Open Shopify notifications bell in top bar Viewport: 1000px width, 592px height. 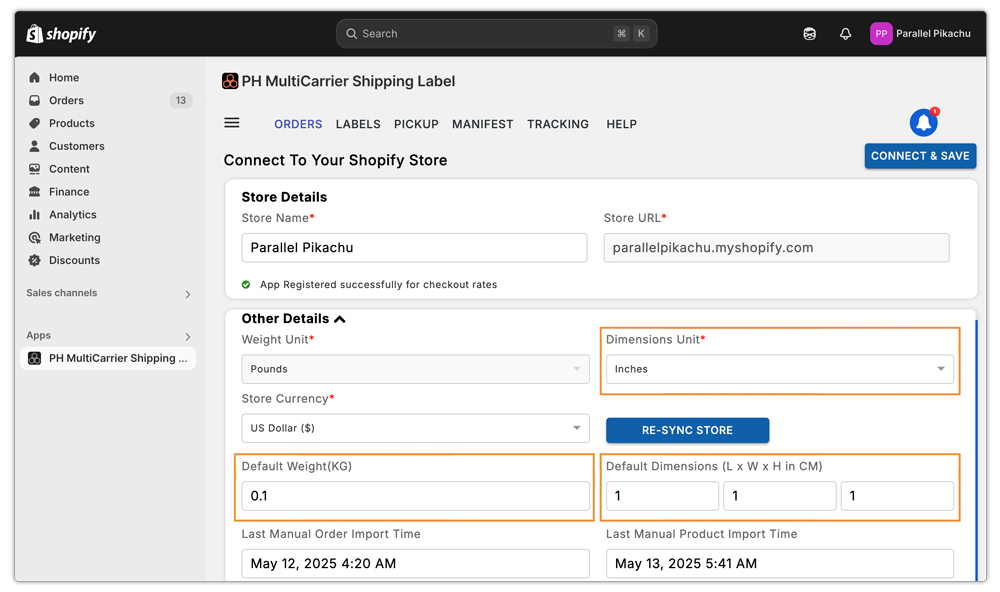(x=845, y=34)
